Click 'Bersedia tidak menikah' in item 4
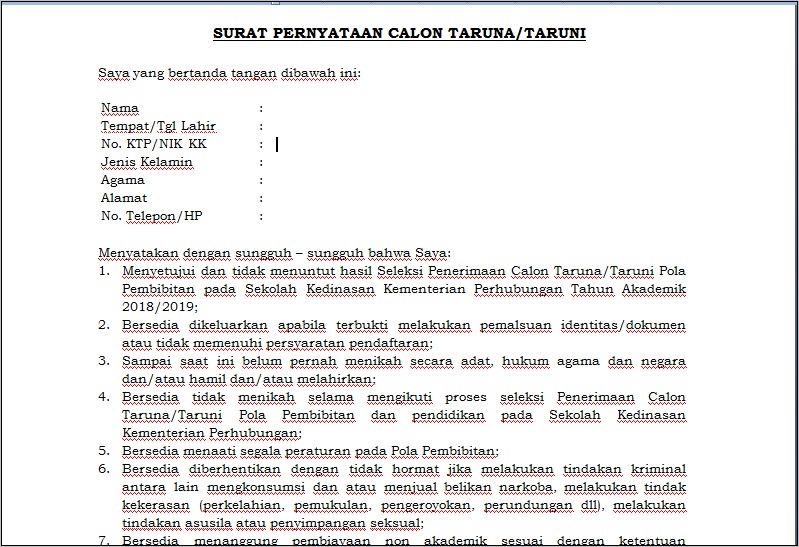Screen dimensions: 799x547 208,397
